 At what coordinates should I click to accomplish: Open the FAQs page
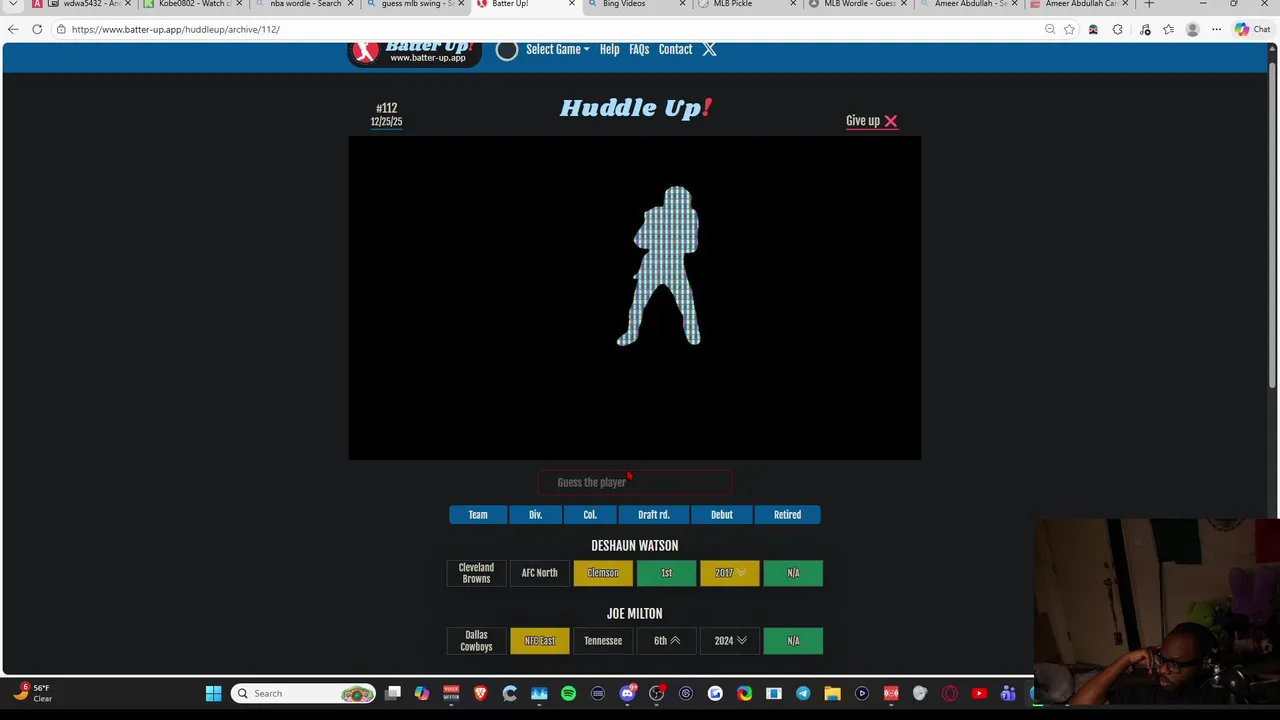pos(639,49)
